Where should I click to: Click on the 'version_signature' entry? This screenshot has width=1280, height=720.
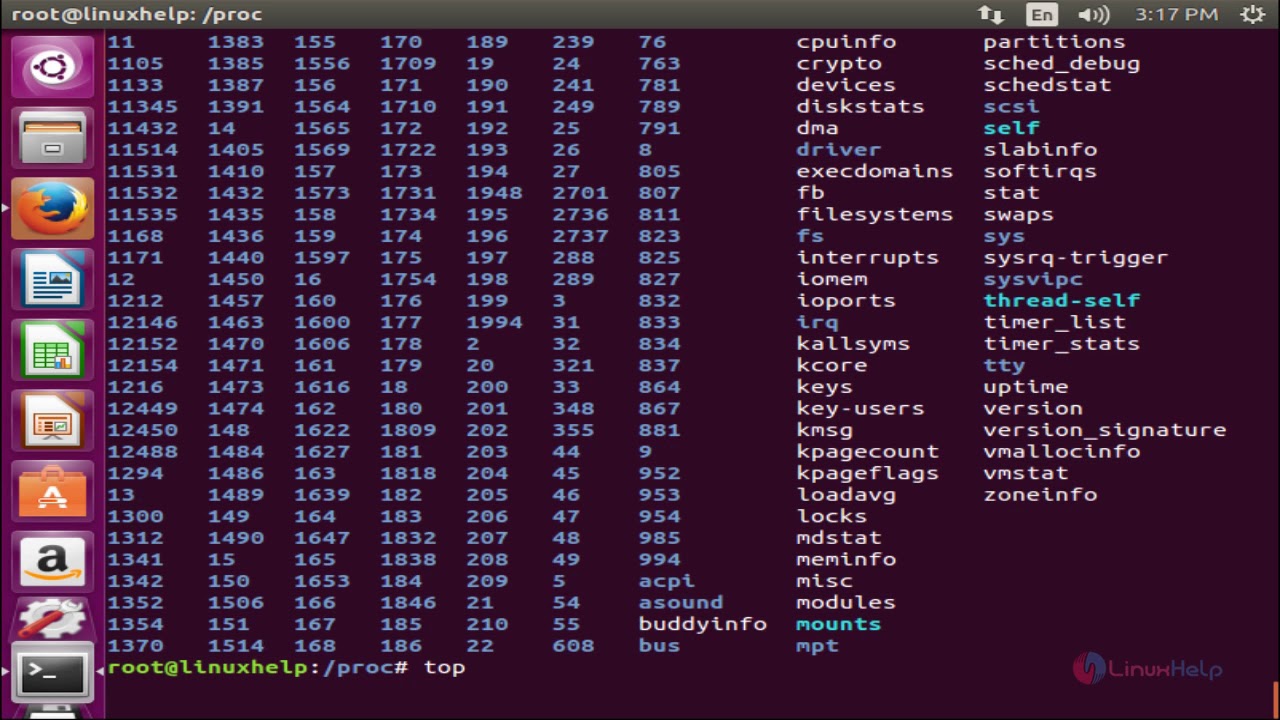coord(1104,430)
